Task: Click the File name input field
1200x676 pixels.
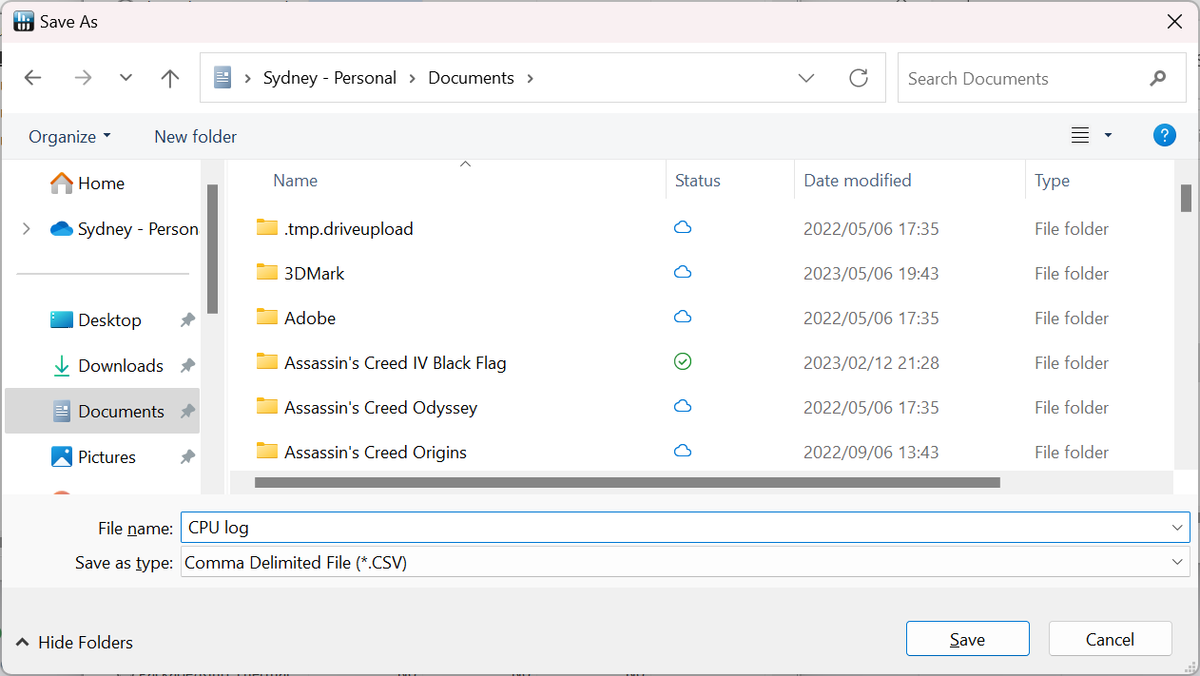Action: 670,527
